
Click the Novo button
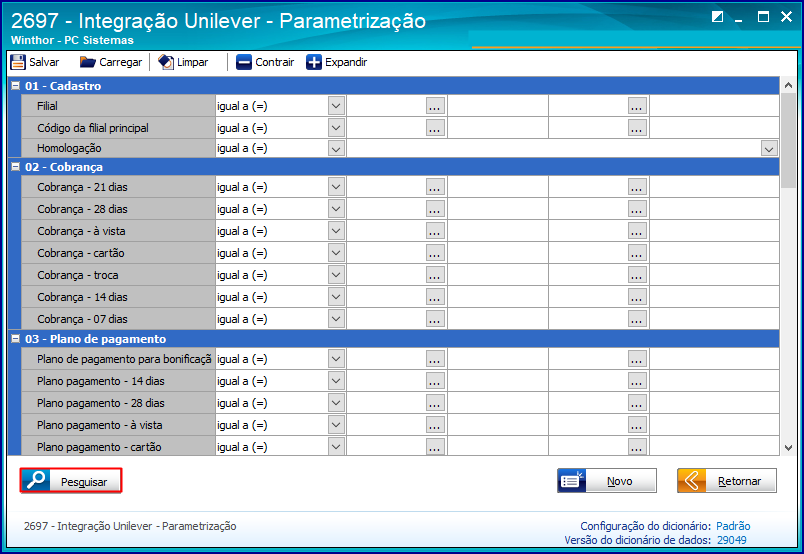pos(607,481)
